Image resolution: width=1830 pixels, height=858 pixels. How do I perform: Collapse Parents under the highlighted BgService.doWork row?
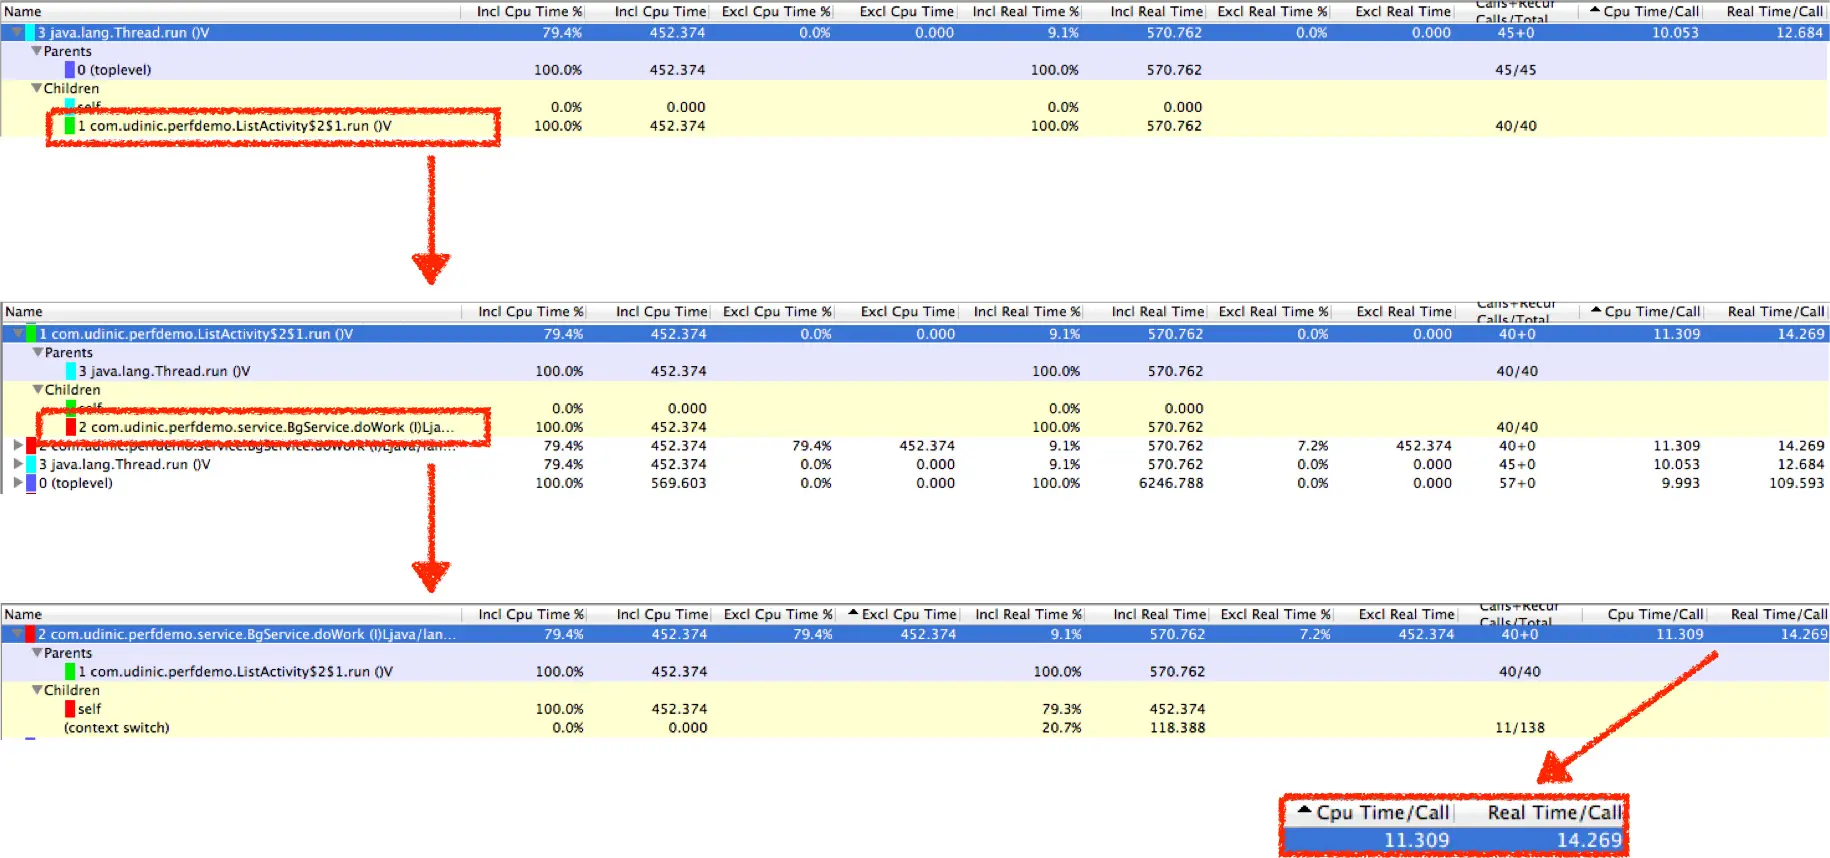tap(38, 652)
